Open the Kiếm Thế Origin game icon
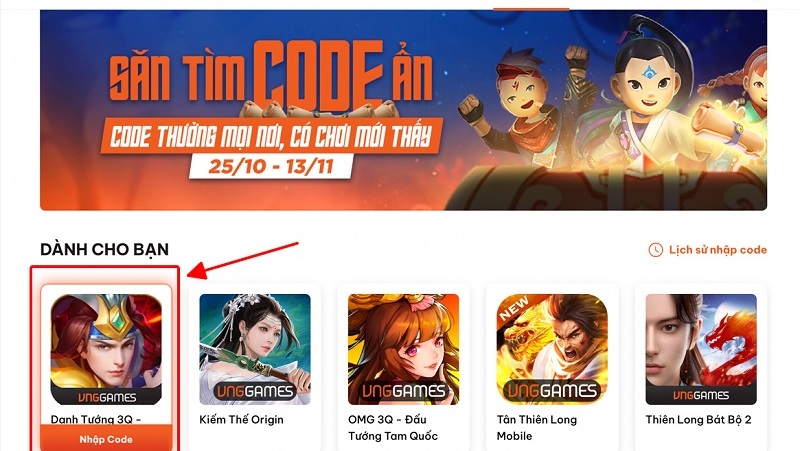The width and height of the screenshot is (800, 451). [255, 349]
